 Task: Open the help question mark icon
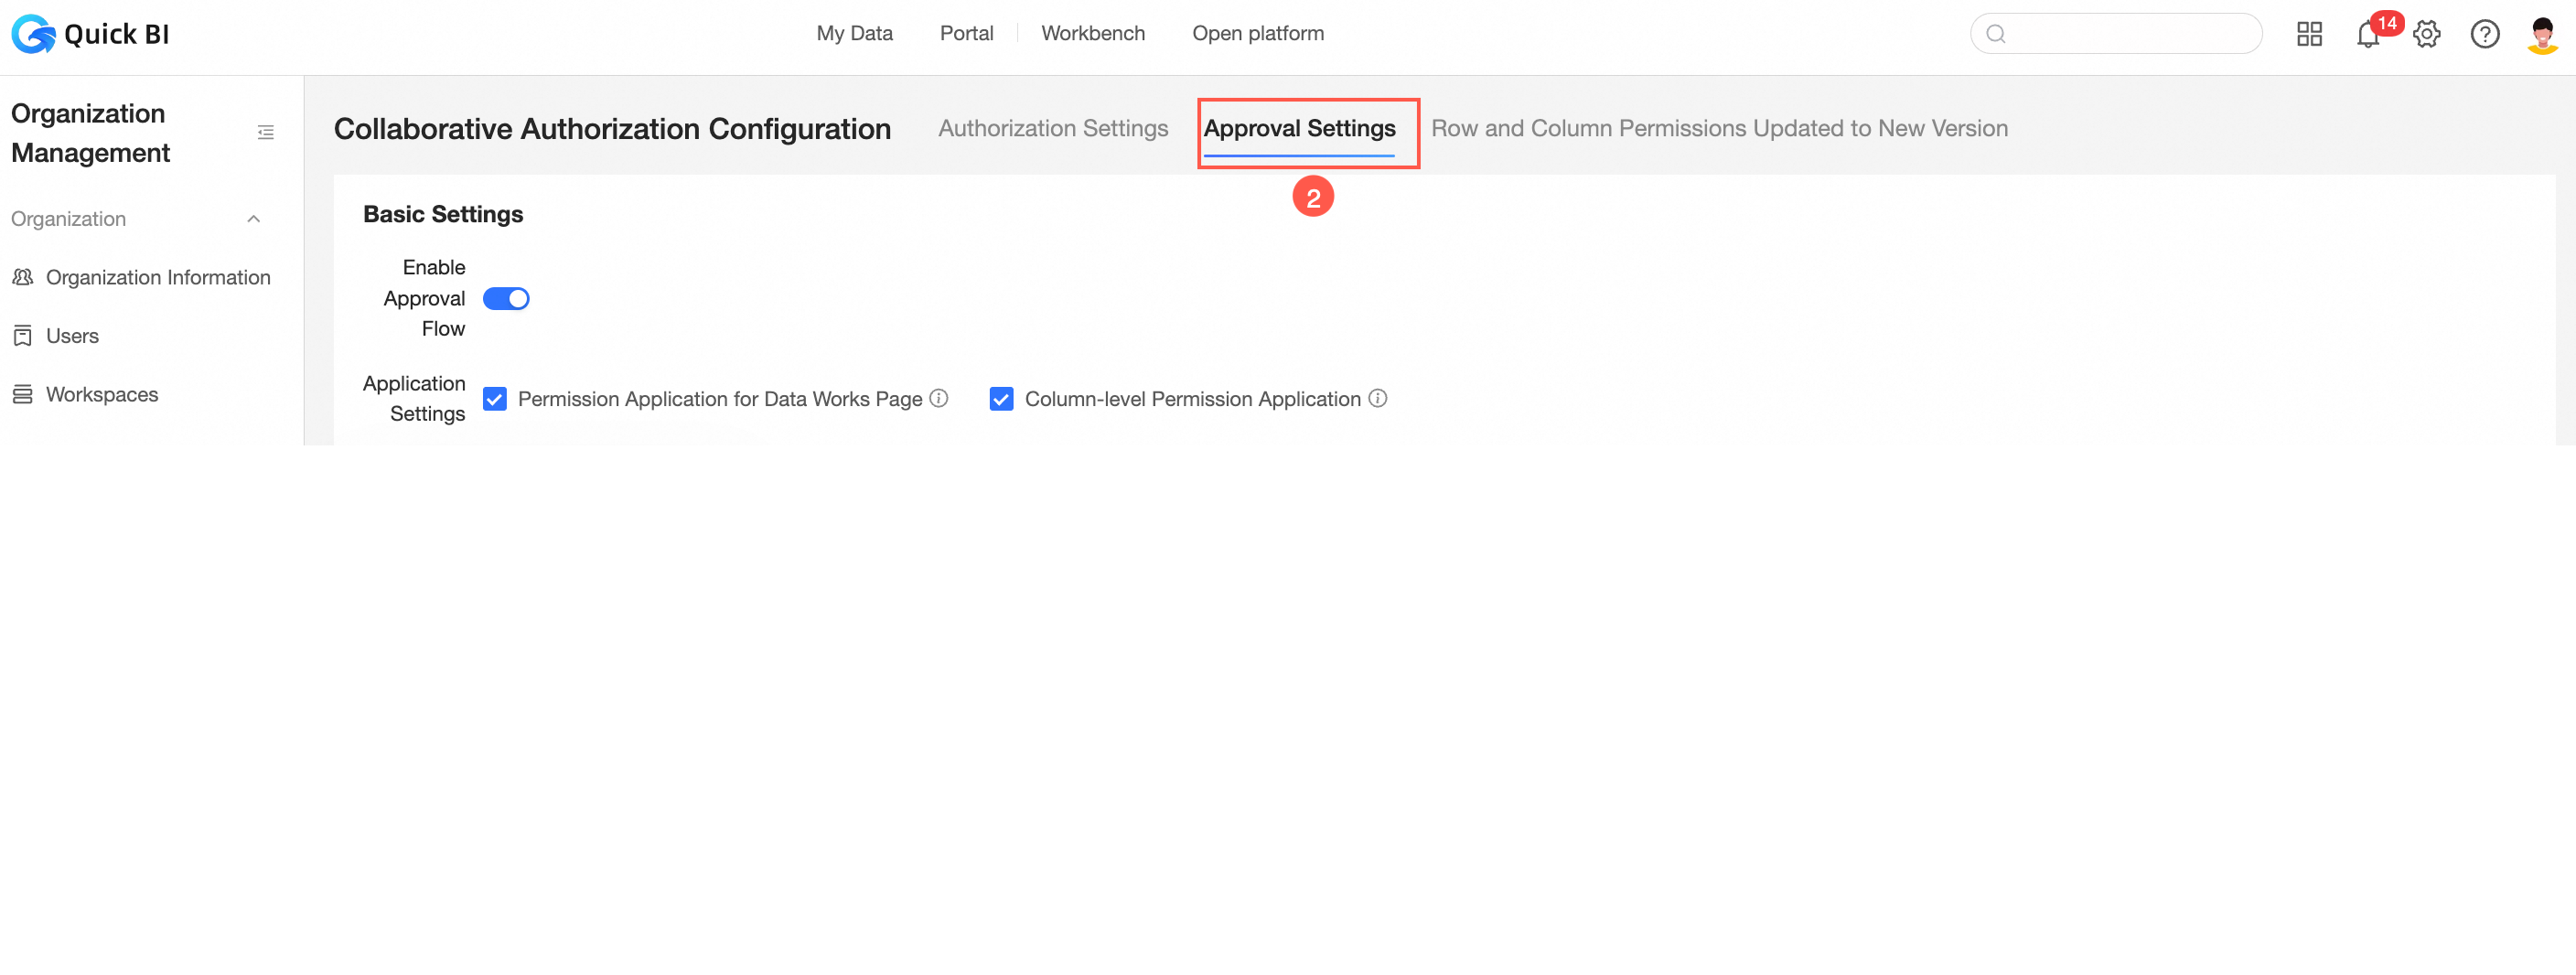2485,34
